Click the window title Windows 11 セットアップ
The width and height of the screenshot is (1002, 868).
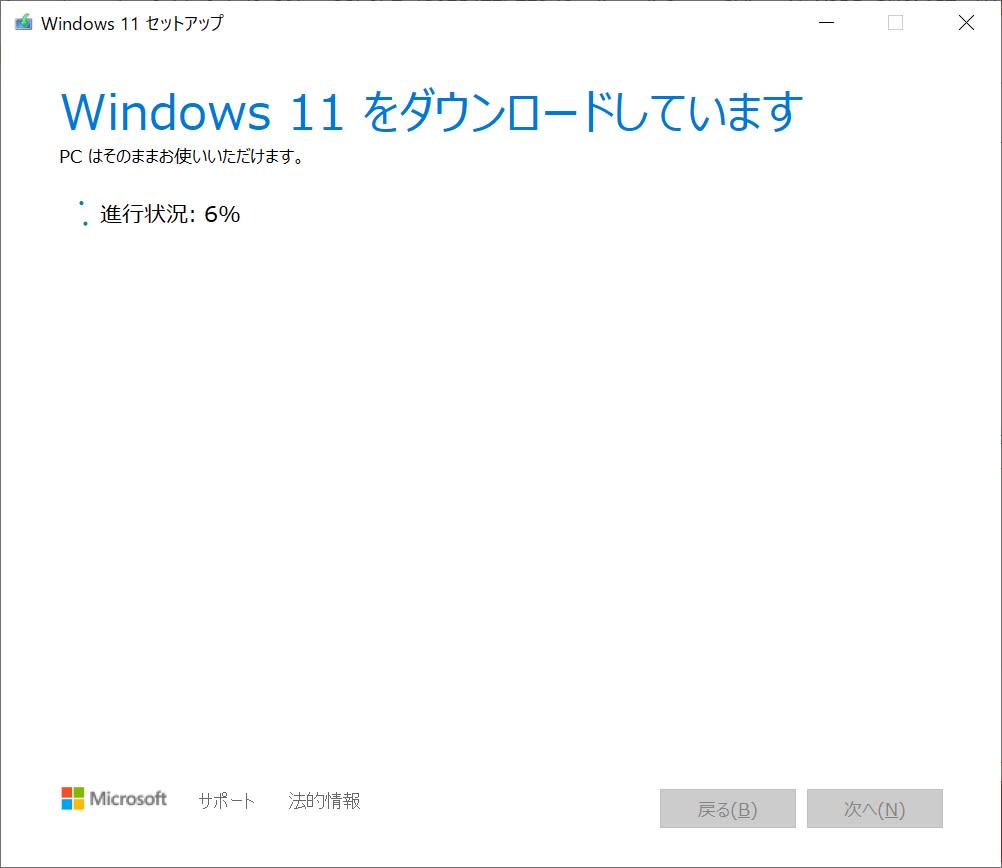(x=132, y=23)
